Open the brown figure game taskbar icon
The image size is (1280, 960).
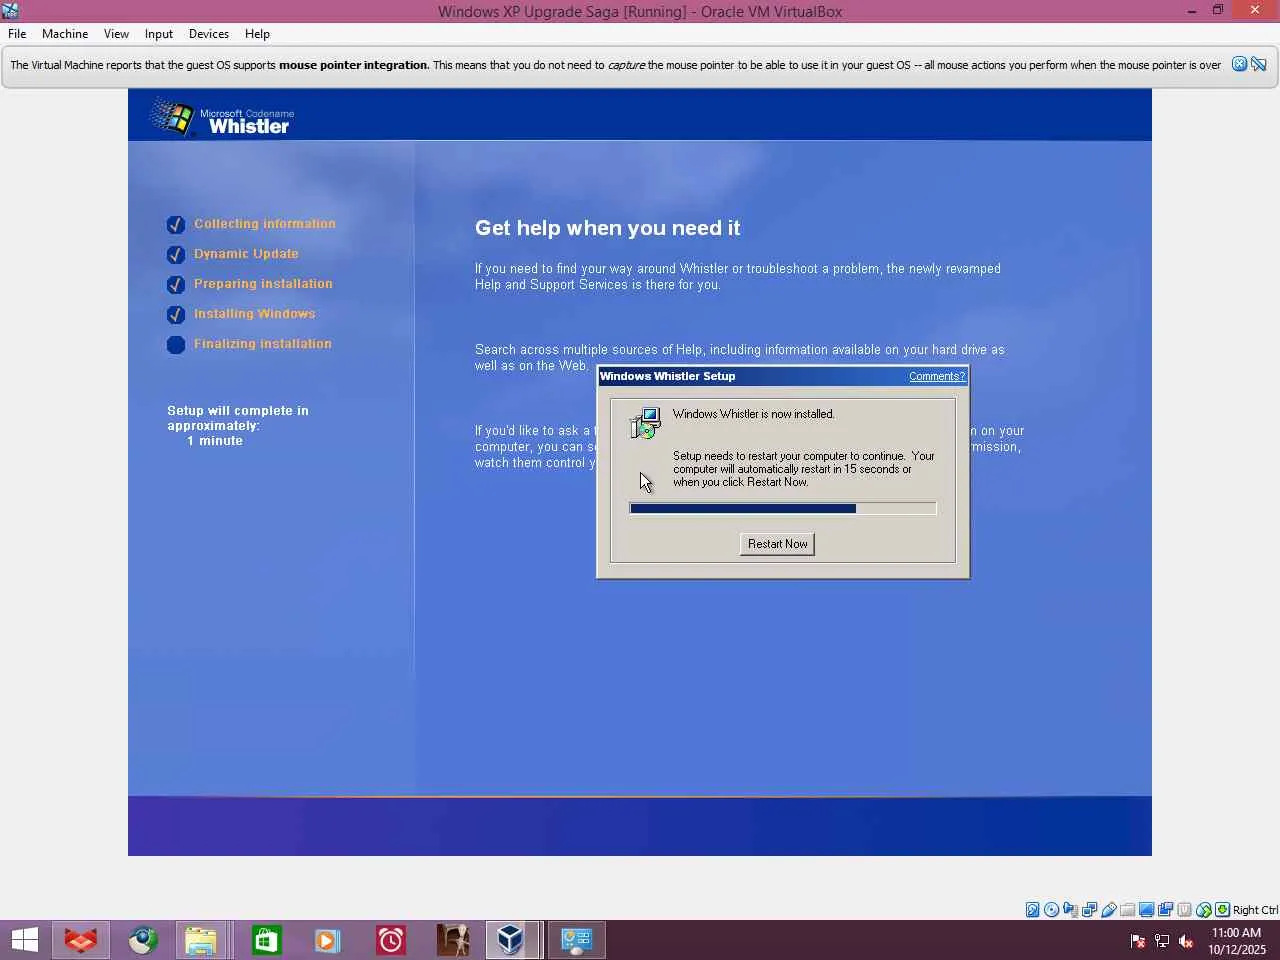pos(453,940)
